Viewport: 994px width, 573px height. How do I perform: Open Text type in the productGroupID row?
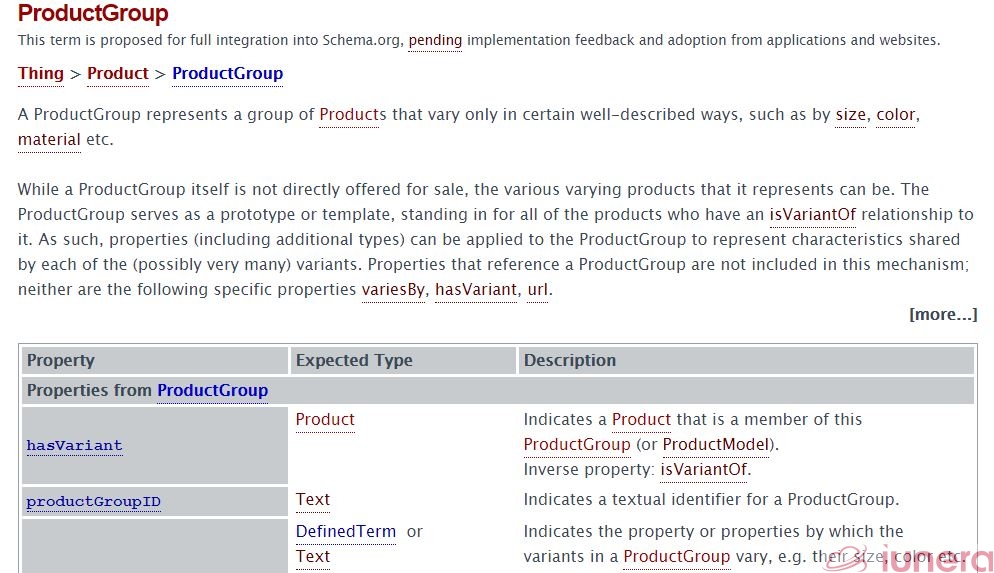[x=313, y=499]
